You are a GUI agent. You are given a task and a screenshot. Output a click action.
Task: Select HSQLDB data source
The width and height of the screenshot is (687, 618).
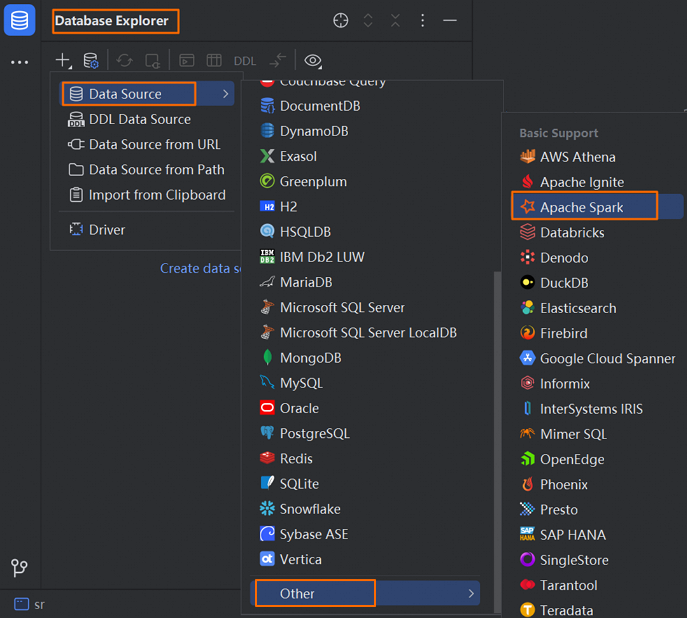pyautogui.click(x=365, y=232)
